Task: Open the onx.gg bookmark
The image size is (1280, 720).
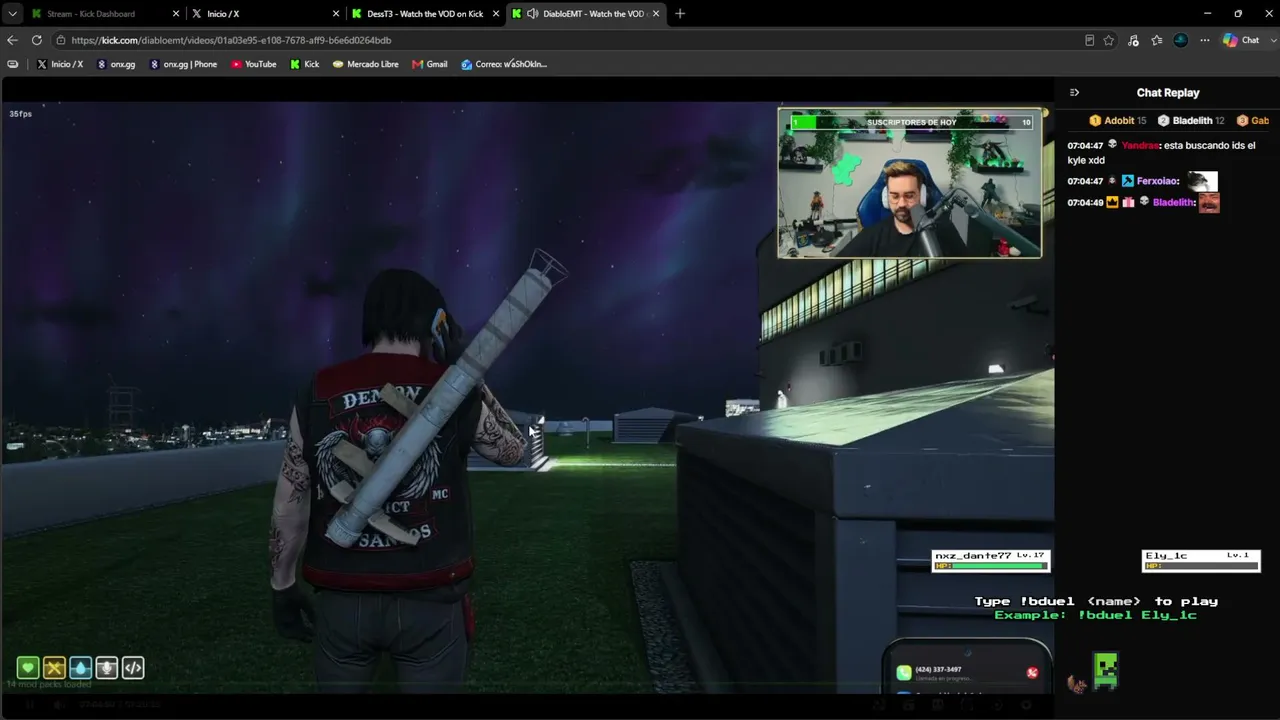Action: [116, 64]
